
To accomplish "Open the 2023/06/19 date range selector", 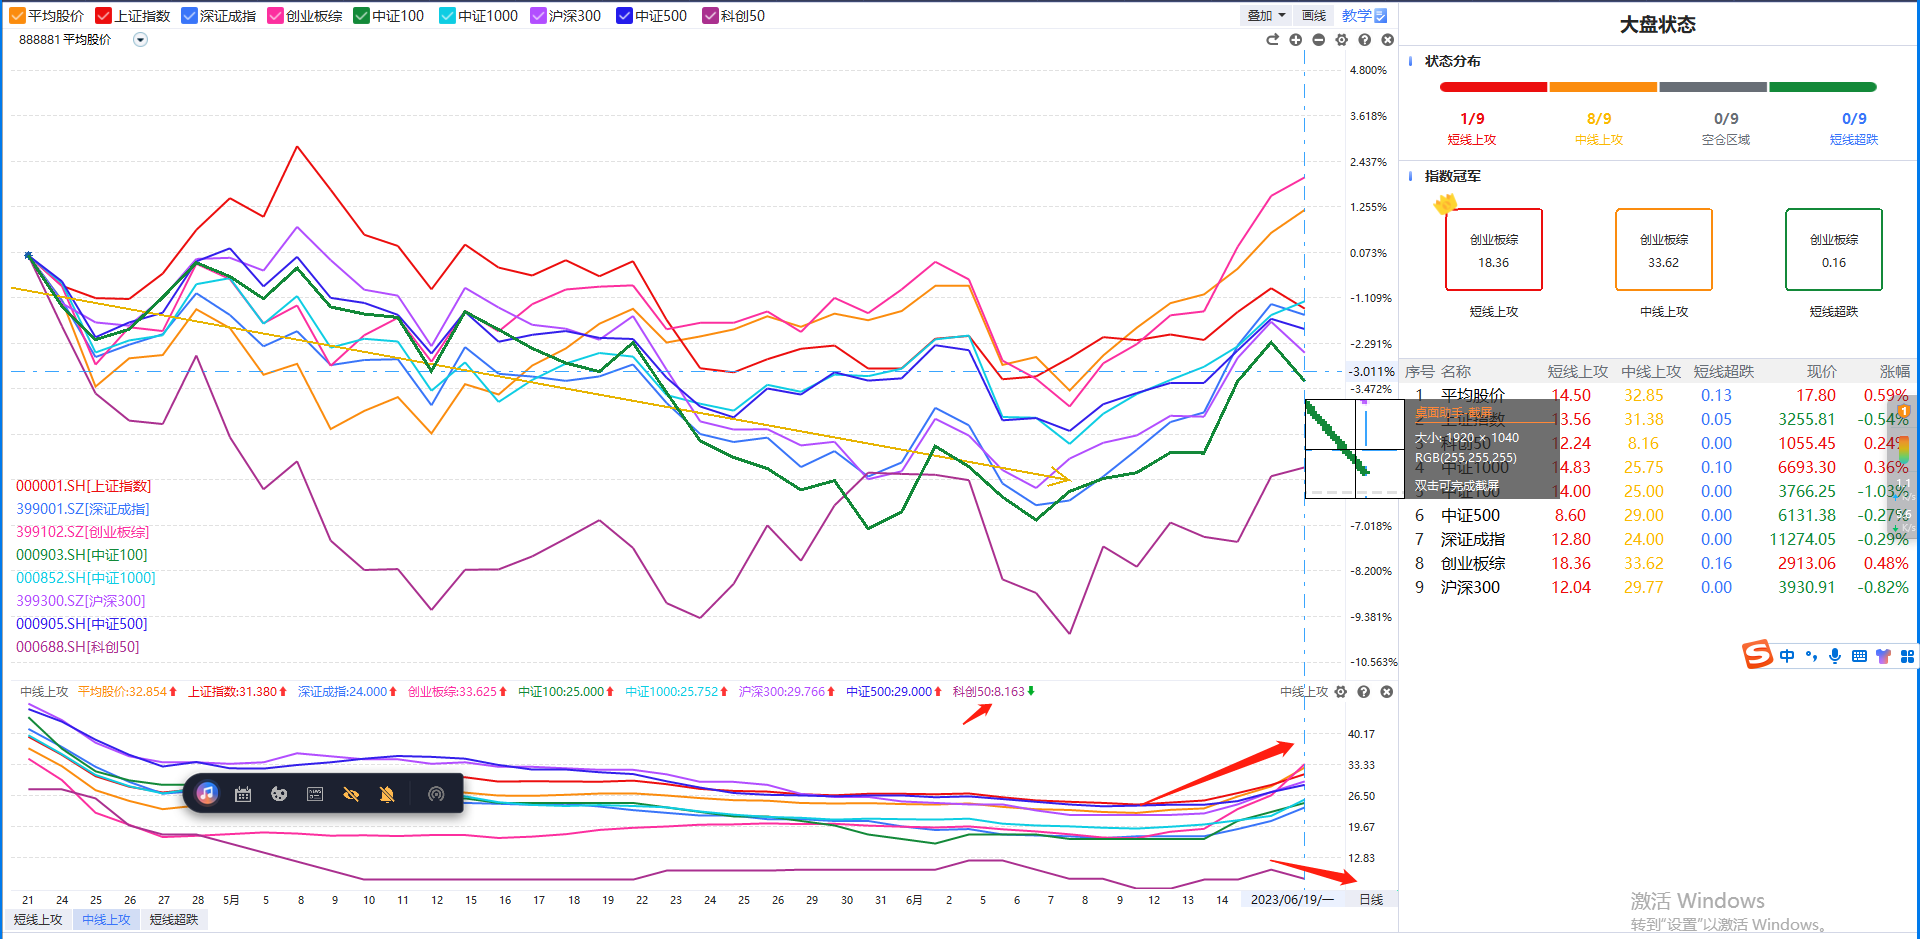I will pos(1291,900).
